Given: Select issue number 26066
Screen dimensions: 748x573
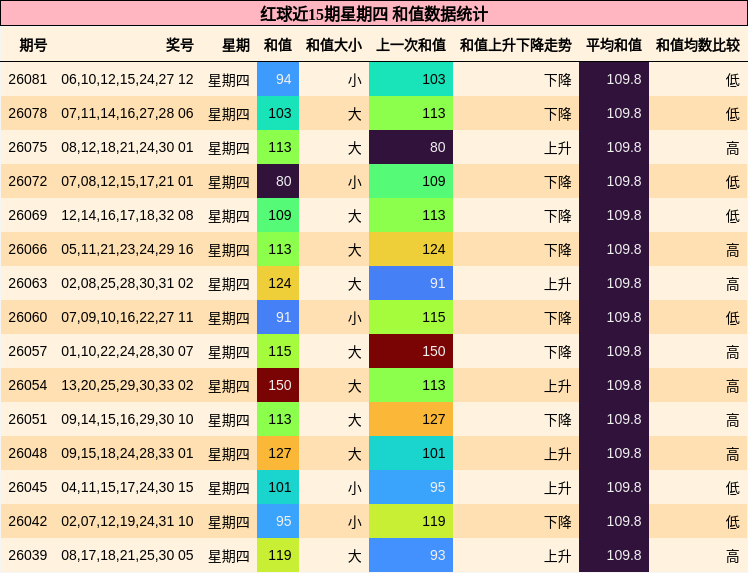Looking at the screenshot, I should pyautogui.click(x=28, y=249).
